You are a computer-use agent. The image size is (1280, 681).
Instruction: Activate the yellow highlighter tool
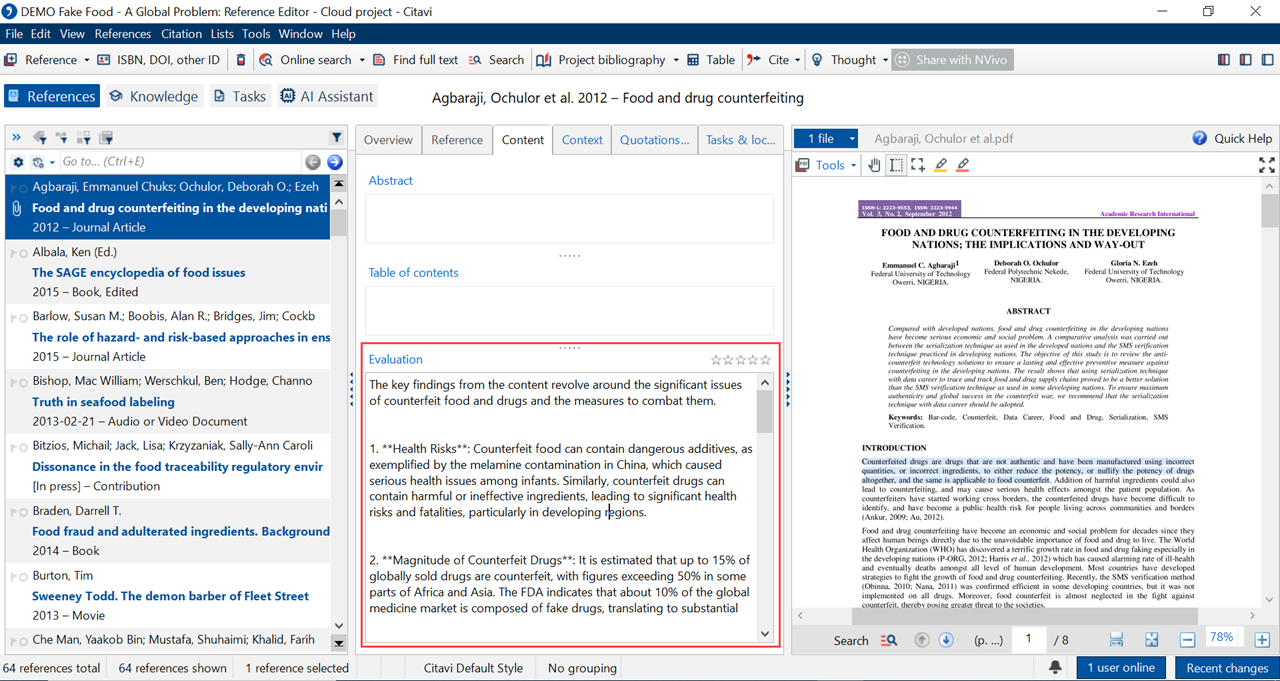click(x=941, y=165)
